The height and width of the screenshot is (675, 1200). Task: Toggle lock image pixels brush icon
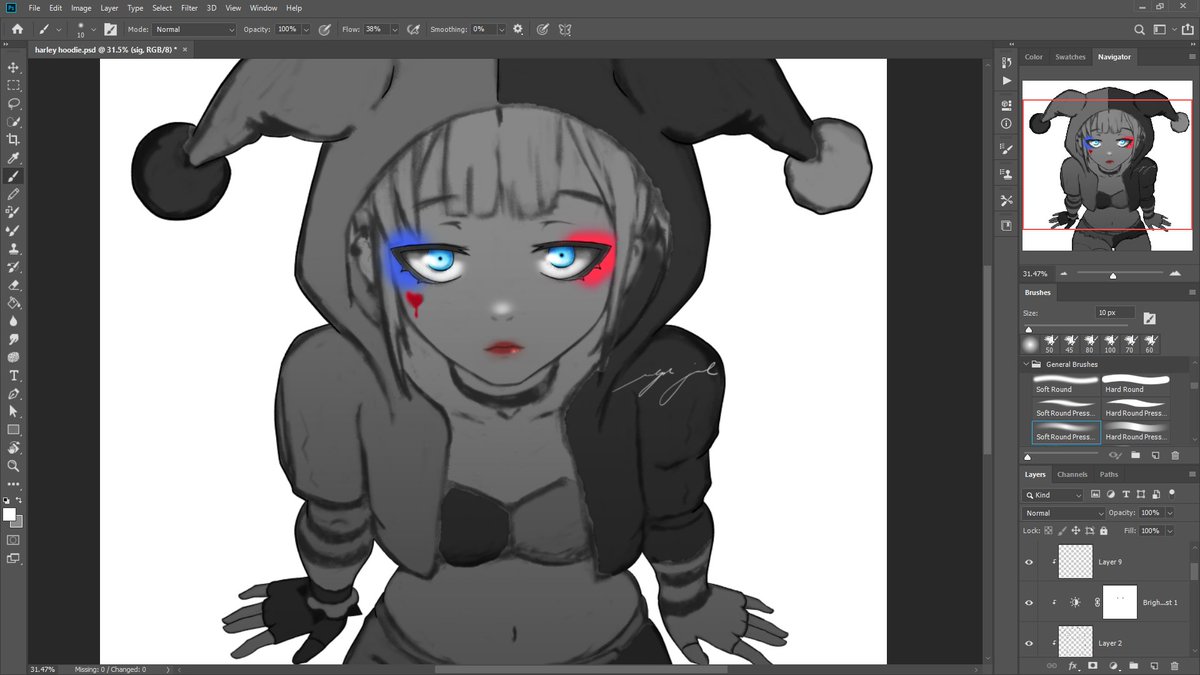click(x=1064, y=531)
